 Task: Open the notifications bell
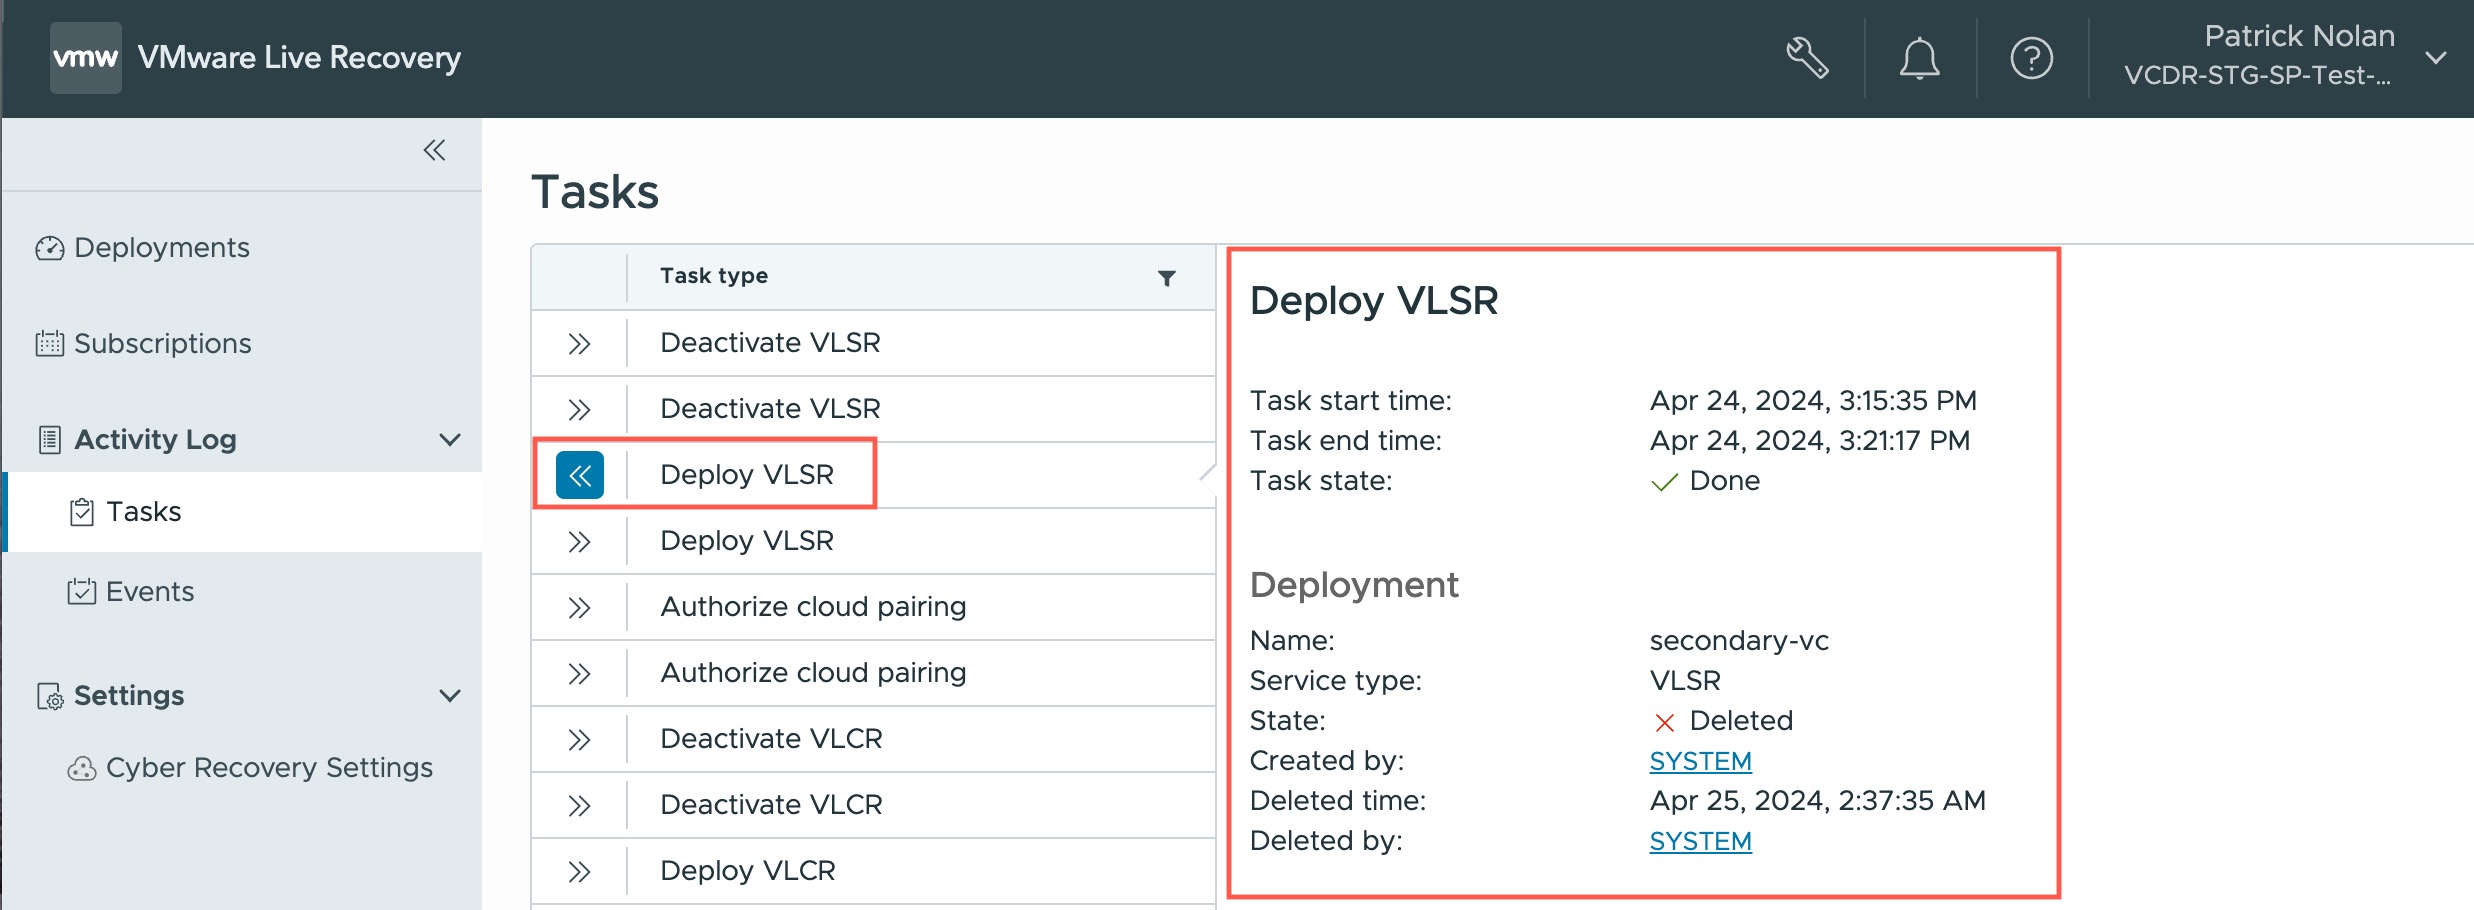coord(1919,58)
